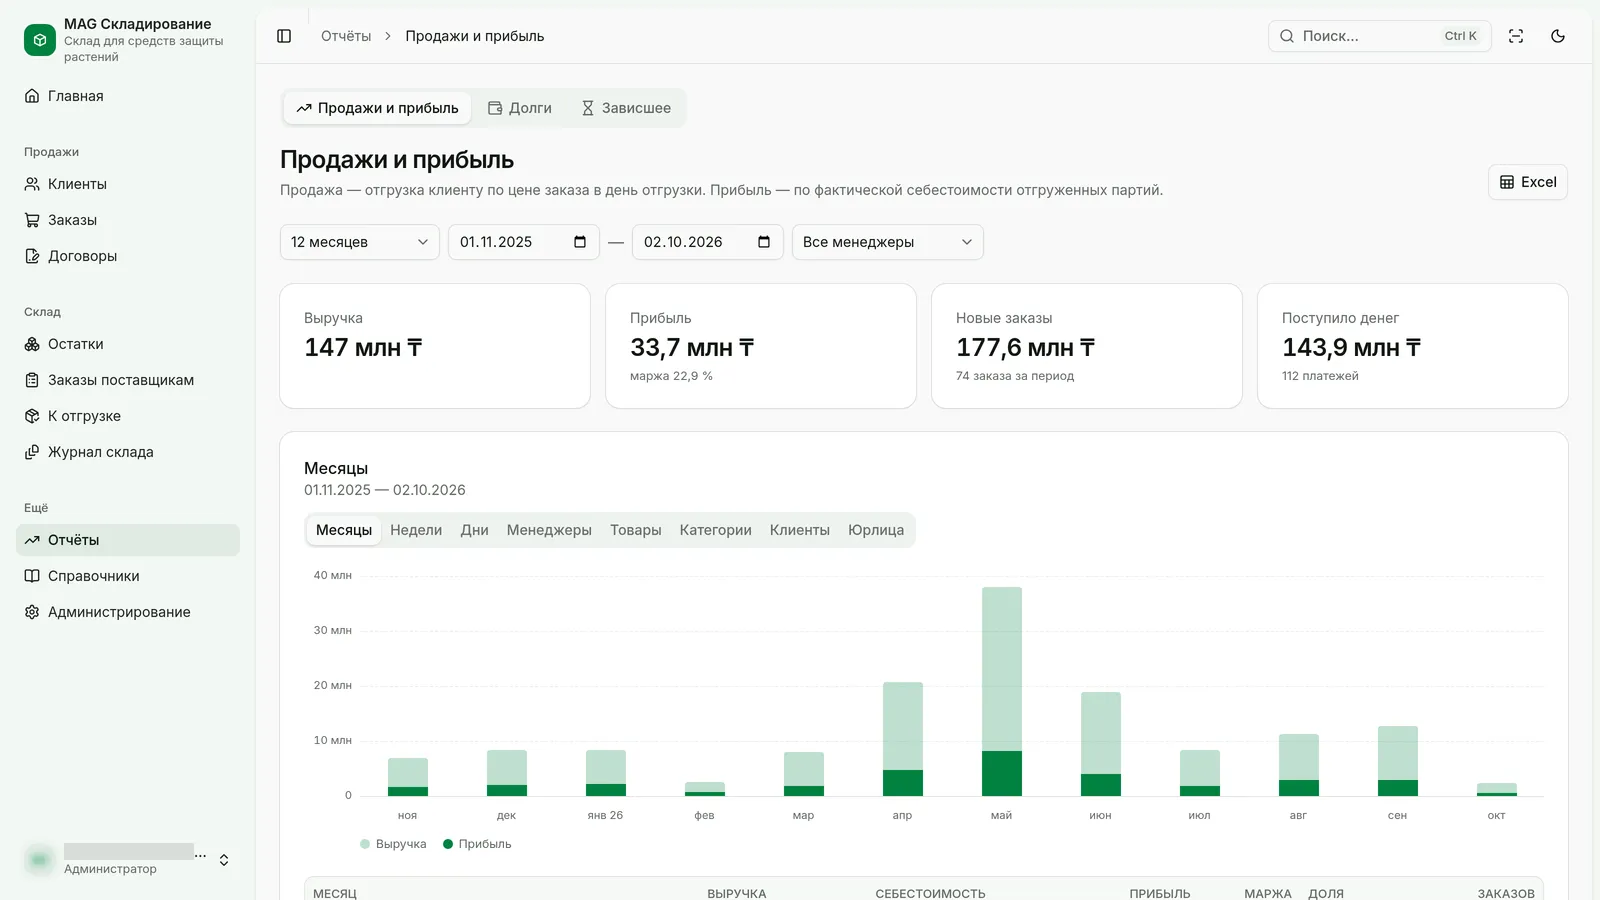Expand the 12 месяцев period dropdown
This screenshot has width=1600, height=900.
[360, 242]
